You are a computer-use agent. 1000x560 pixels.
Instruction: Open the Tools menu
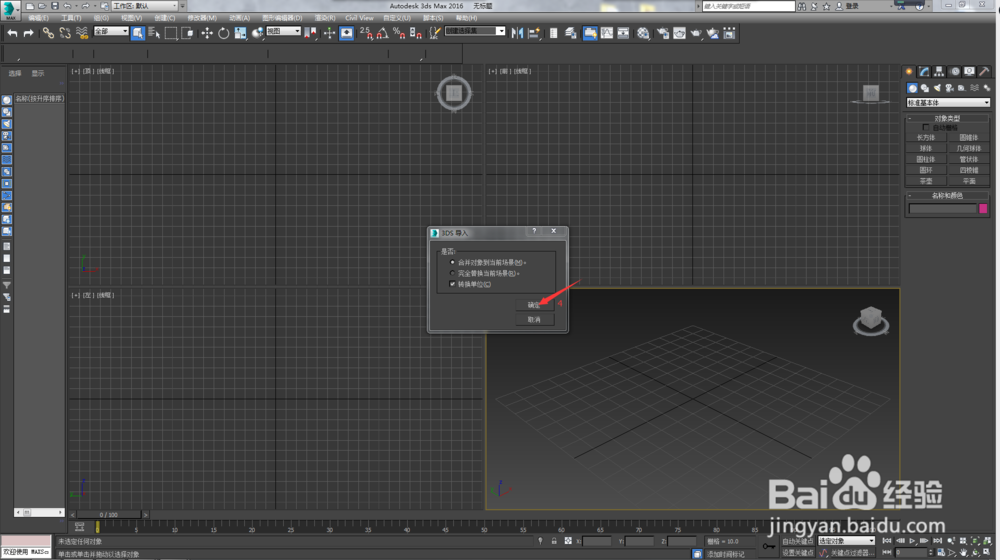point(71,18)
